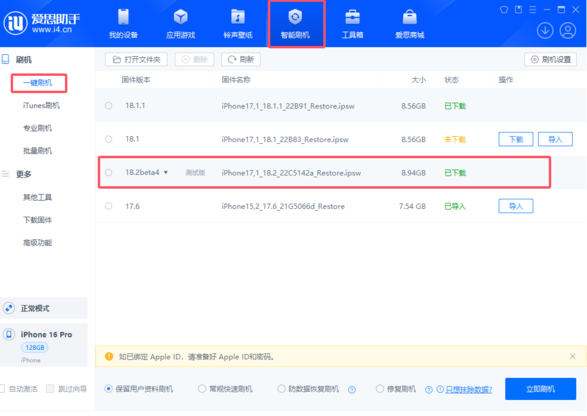Screen dimensions: 587x416
Task: Click the 正常模式 normal mode icon
Action: [9, 308]
